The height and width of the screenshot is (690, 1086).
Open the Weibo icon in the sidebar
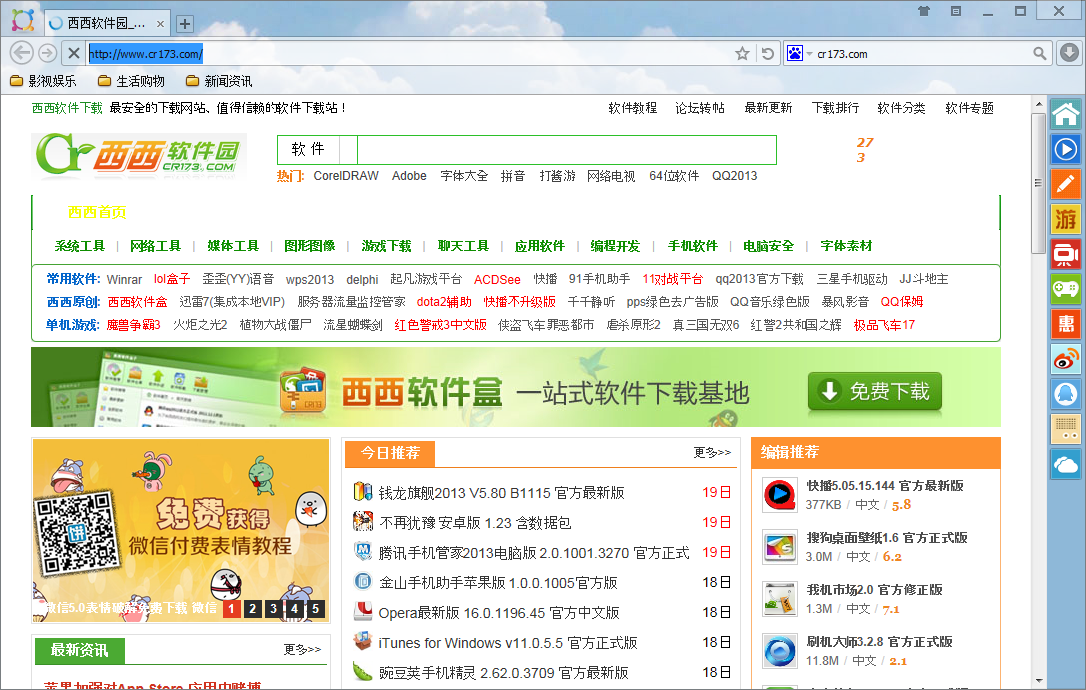tap(1066, 359)
